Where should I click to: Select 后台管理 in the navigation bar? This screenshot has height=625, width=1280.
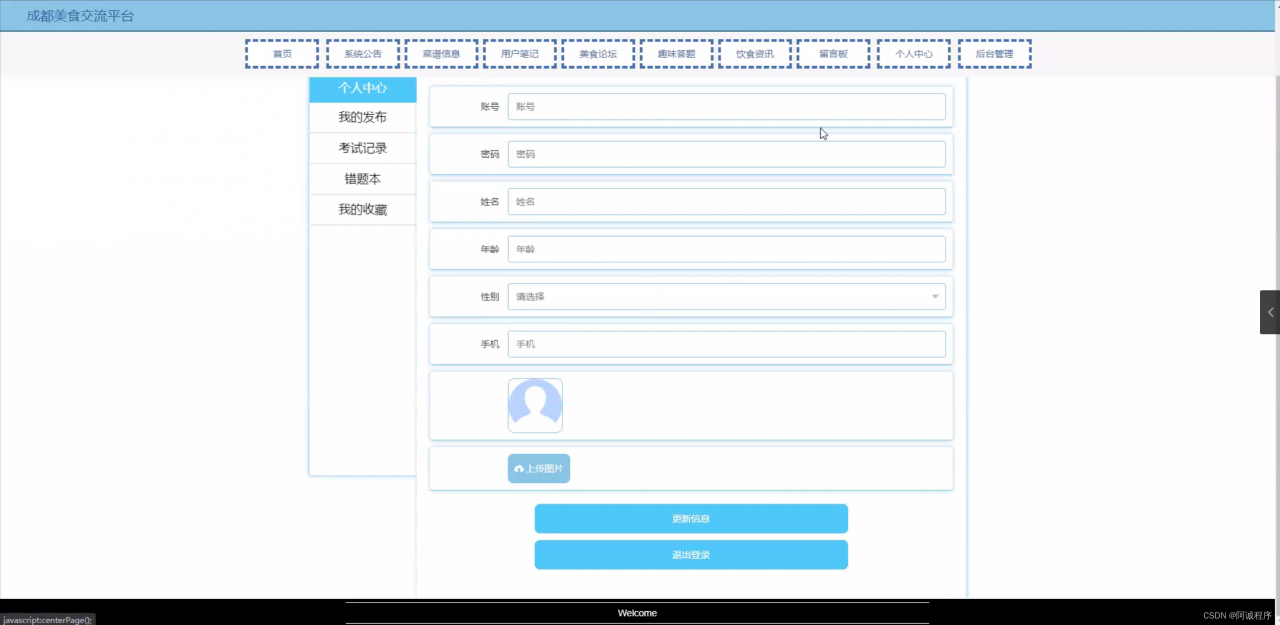coord(994,54)
